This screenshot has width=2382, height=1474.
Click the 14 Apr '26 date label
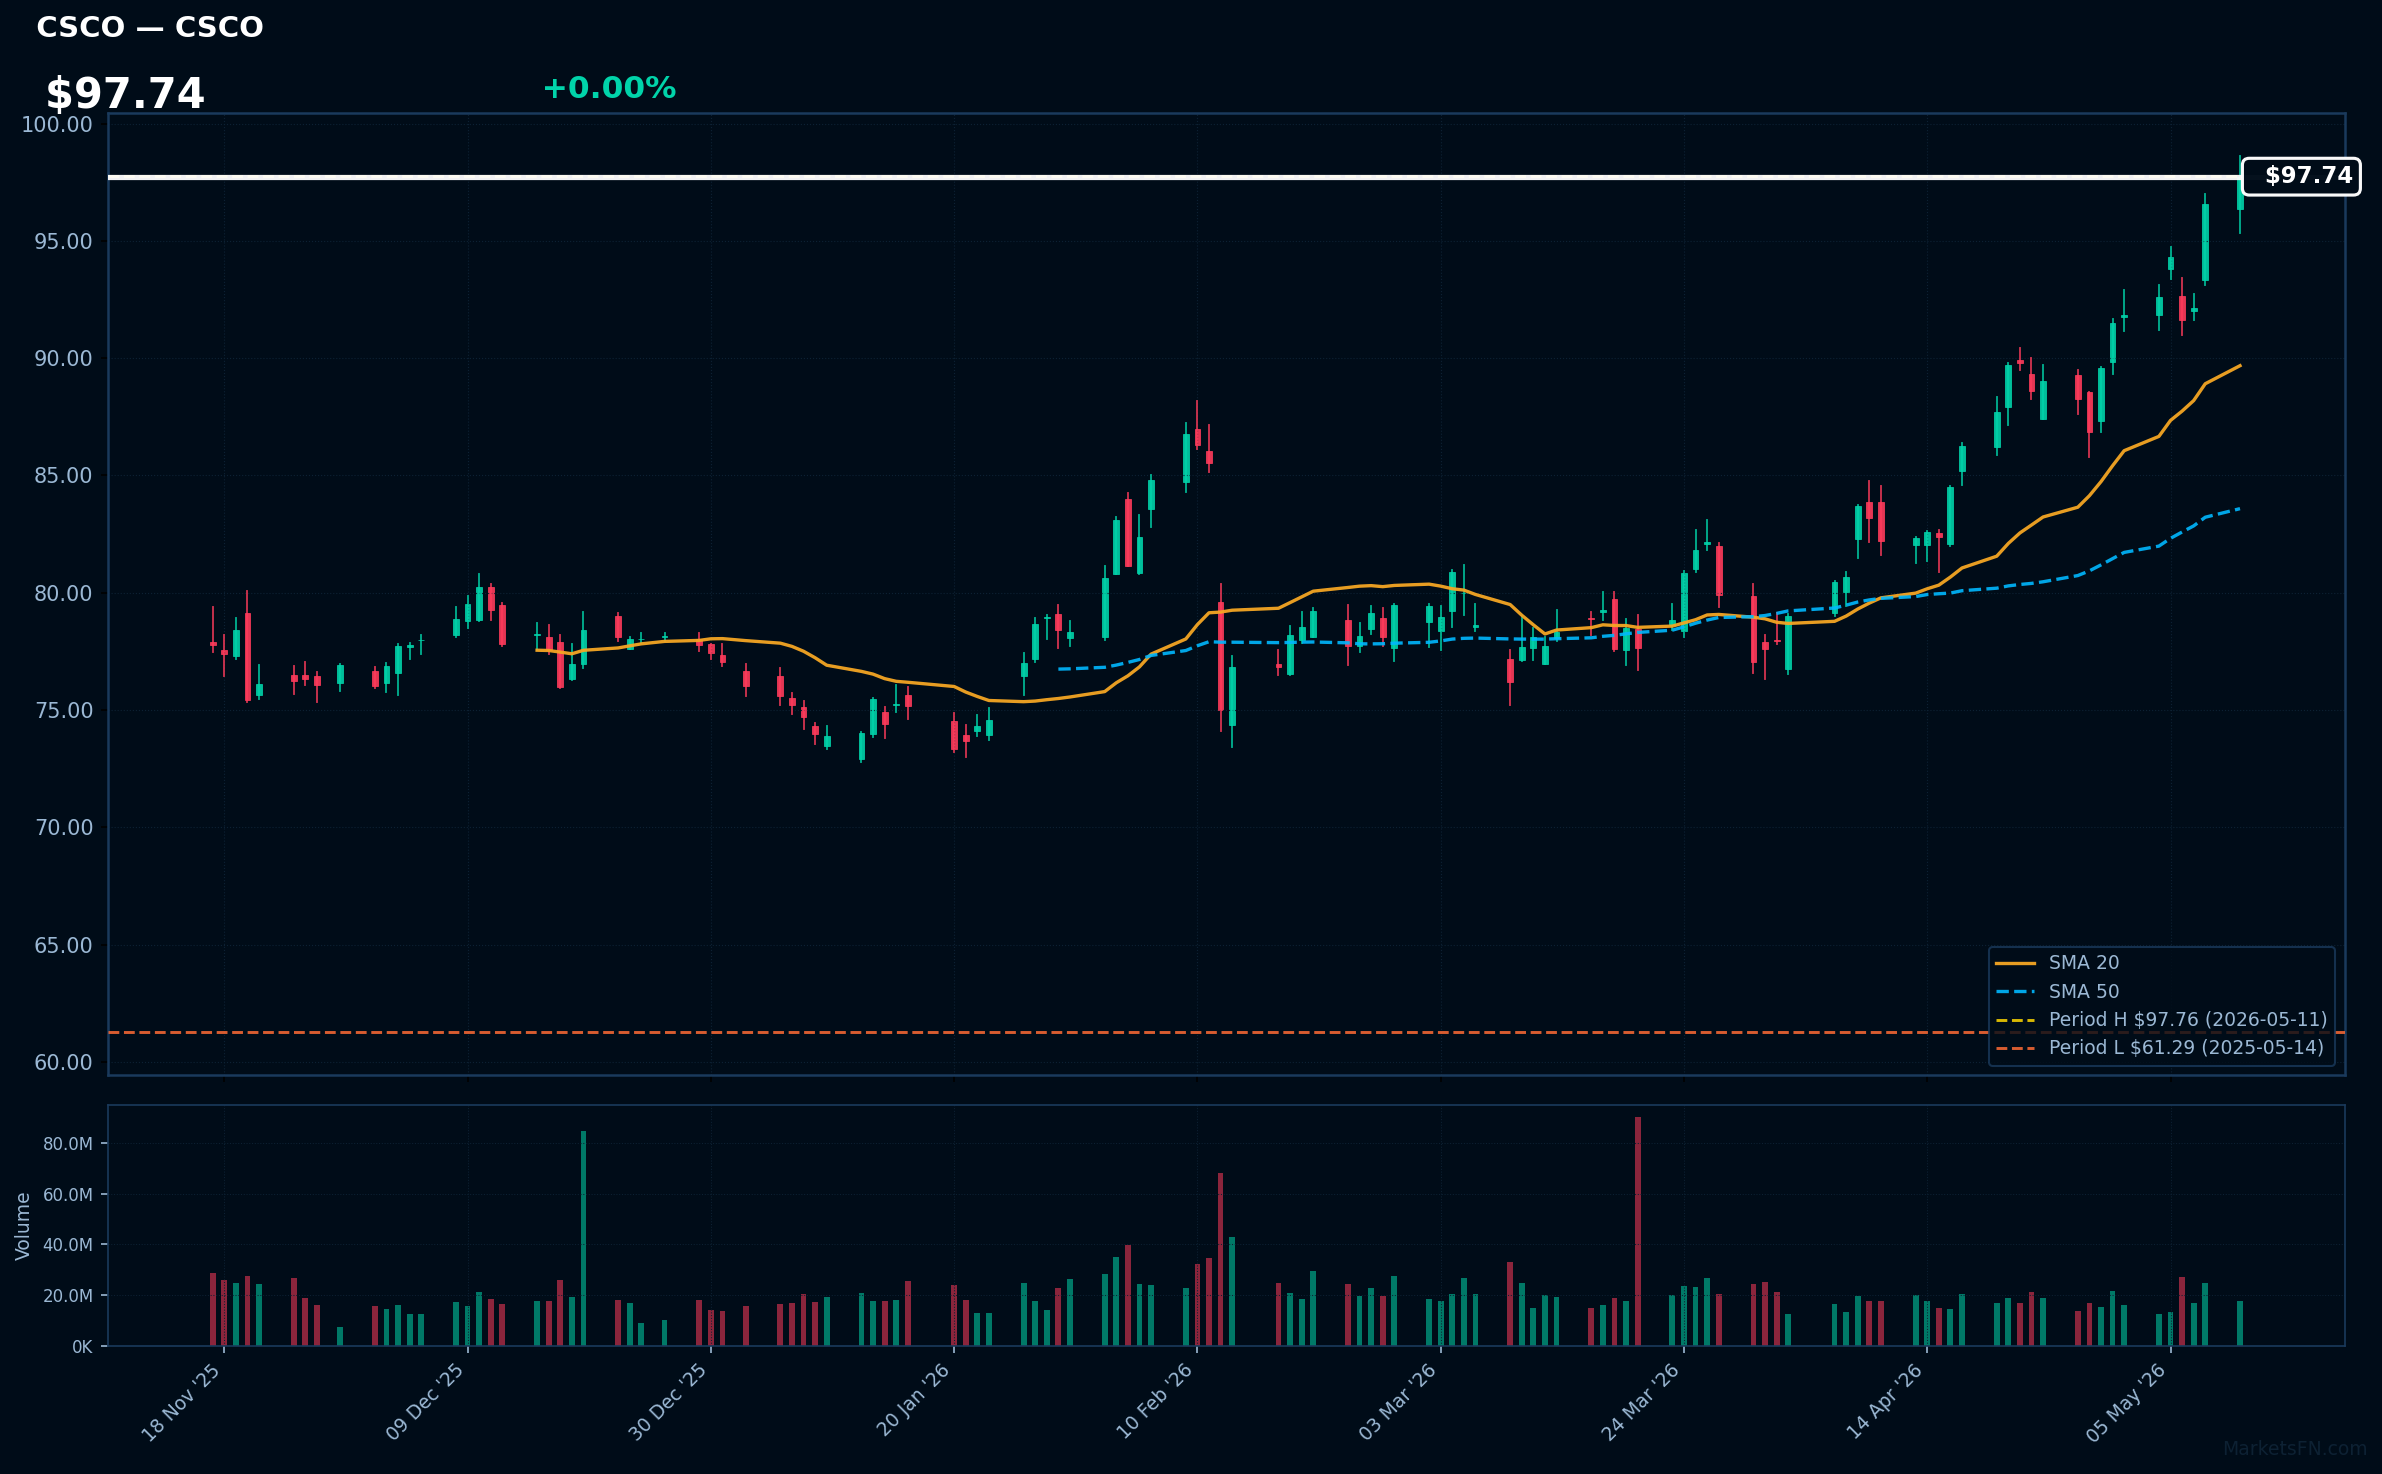(1884, 1401)
